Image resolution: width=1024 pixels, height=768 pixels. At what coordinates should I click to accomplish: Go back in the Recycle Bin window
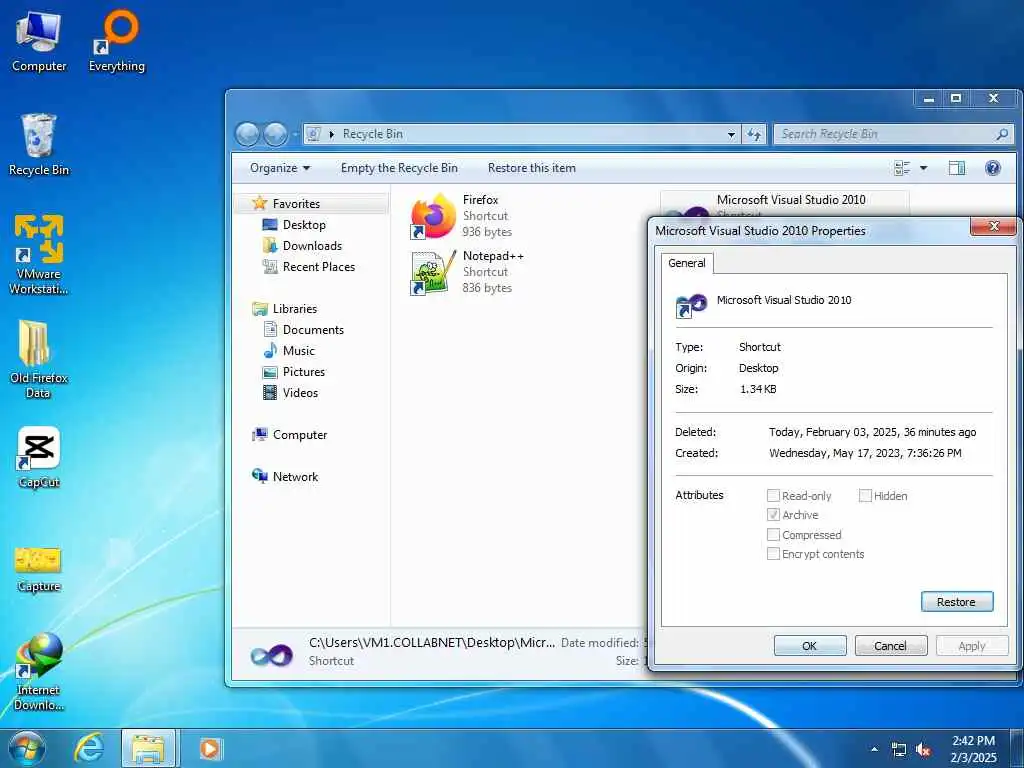click(x=248, y=135)
